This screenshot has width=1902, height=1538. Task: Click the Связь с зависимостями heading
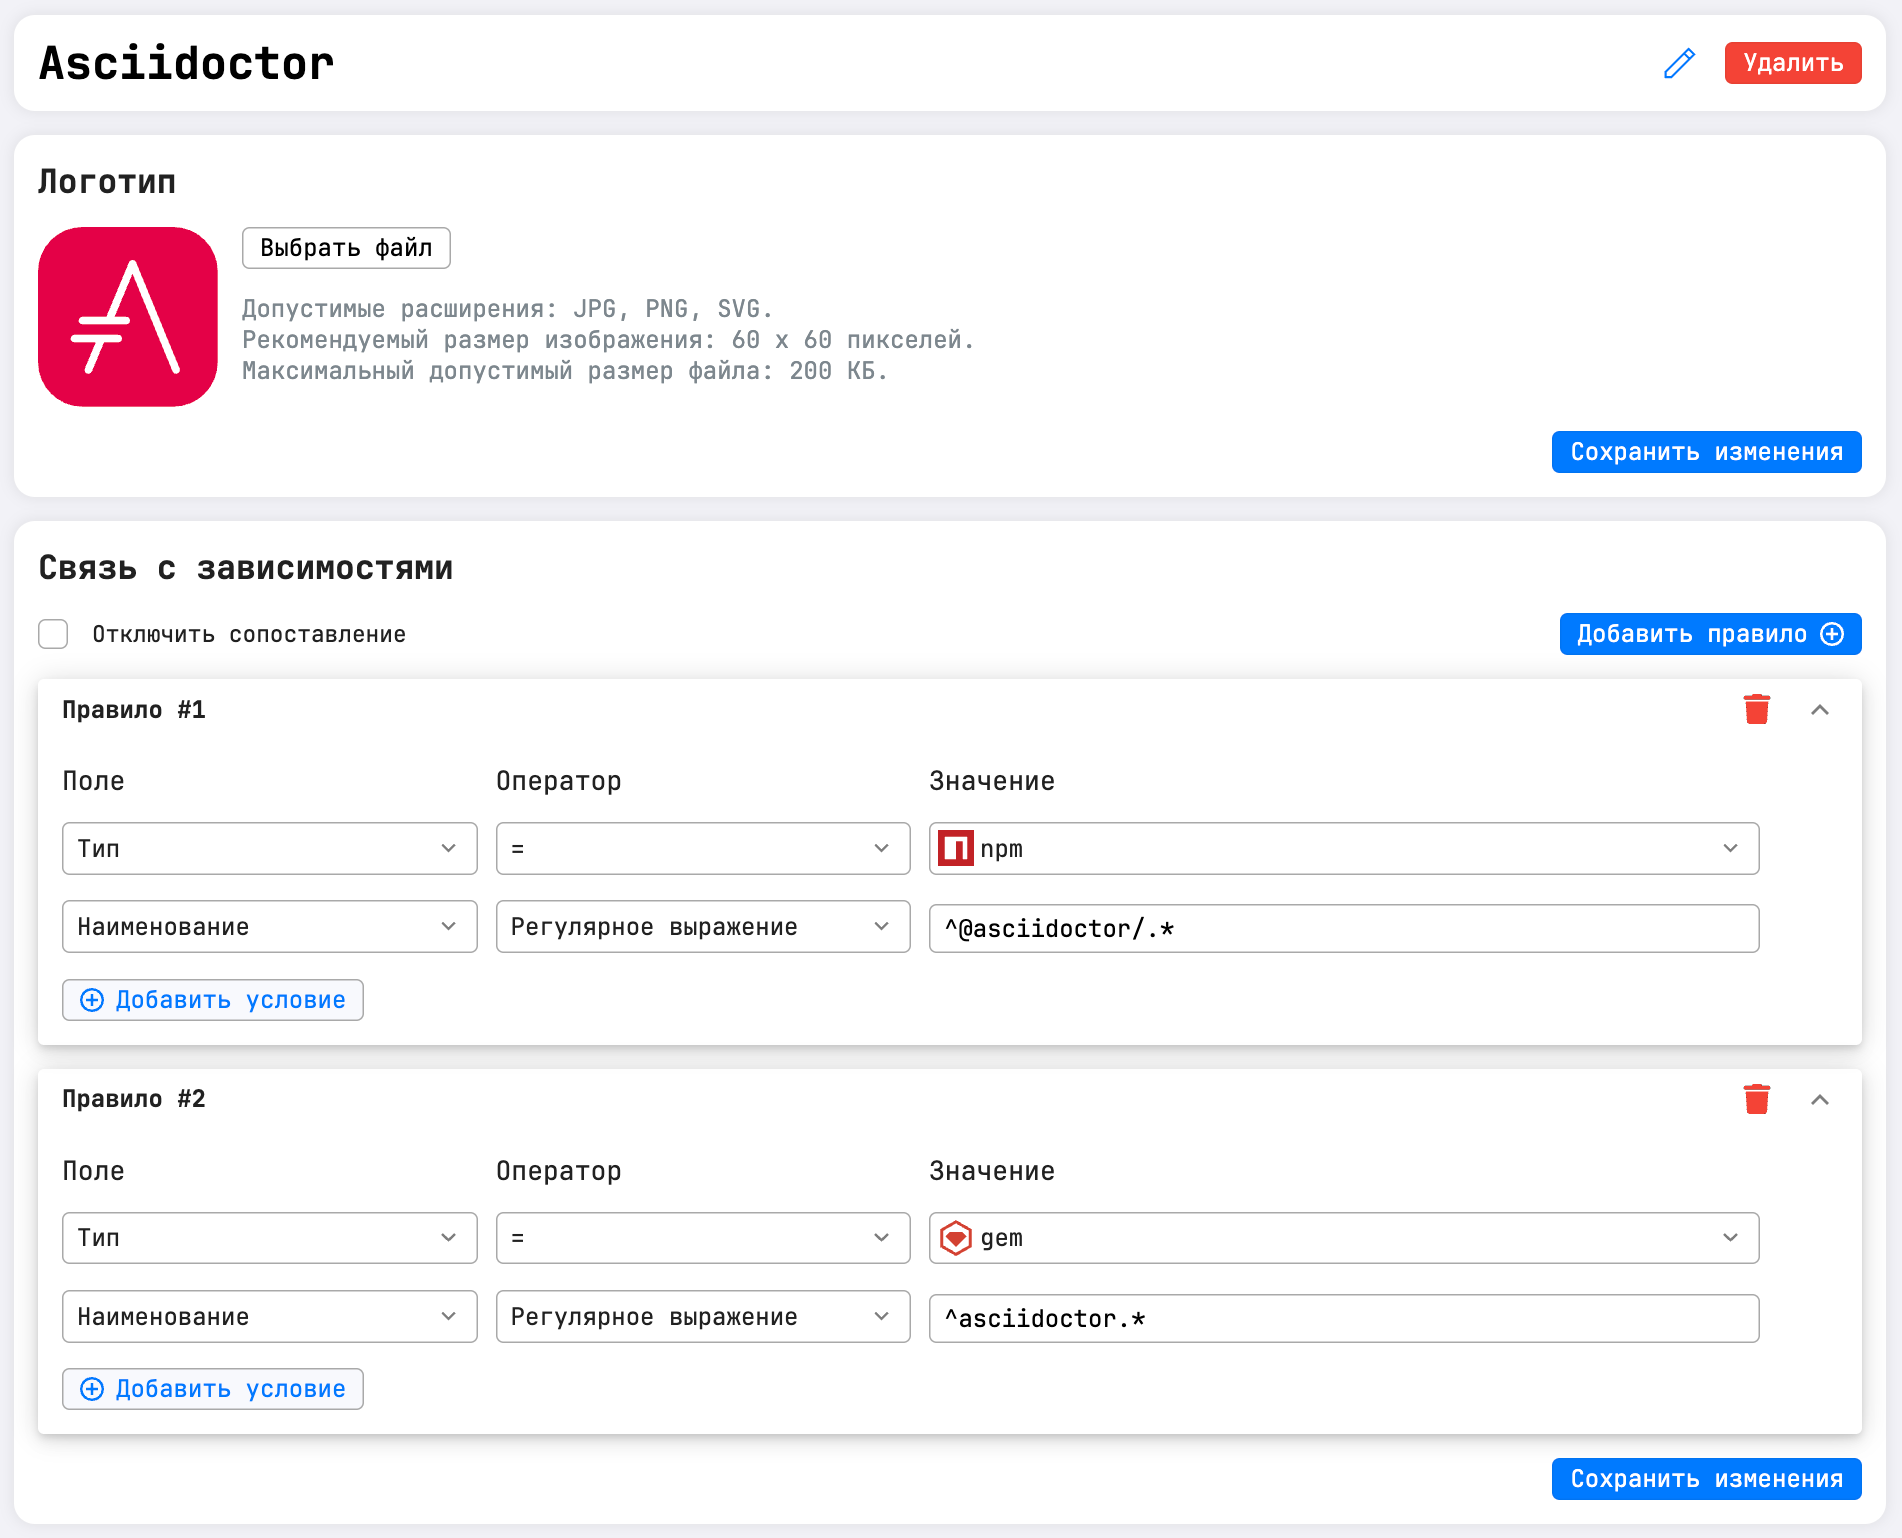pos(246,568)
